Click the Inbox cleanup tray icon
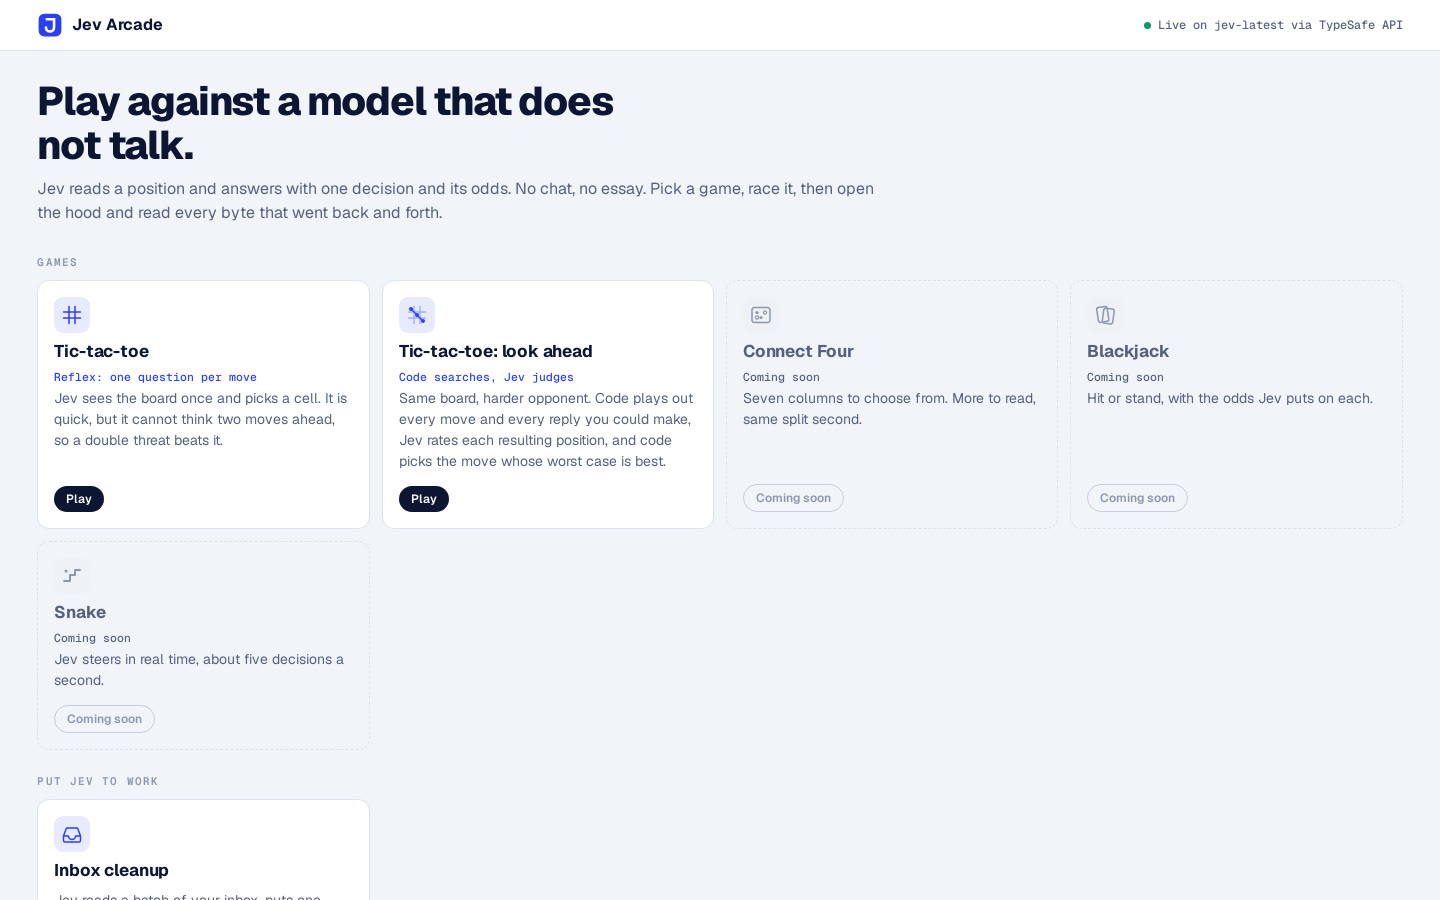 [x=72, y=834]
